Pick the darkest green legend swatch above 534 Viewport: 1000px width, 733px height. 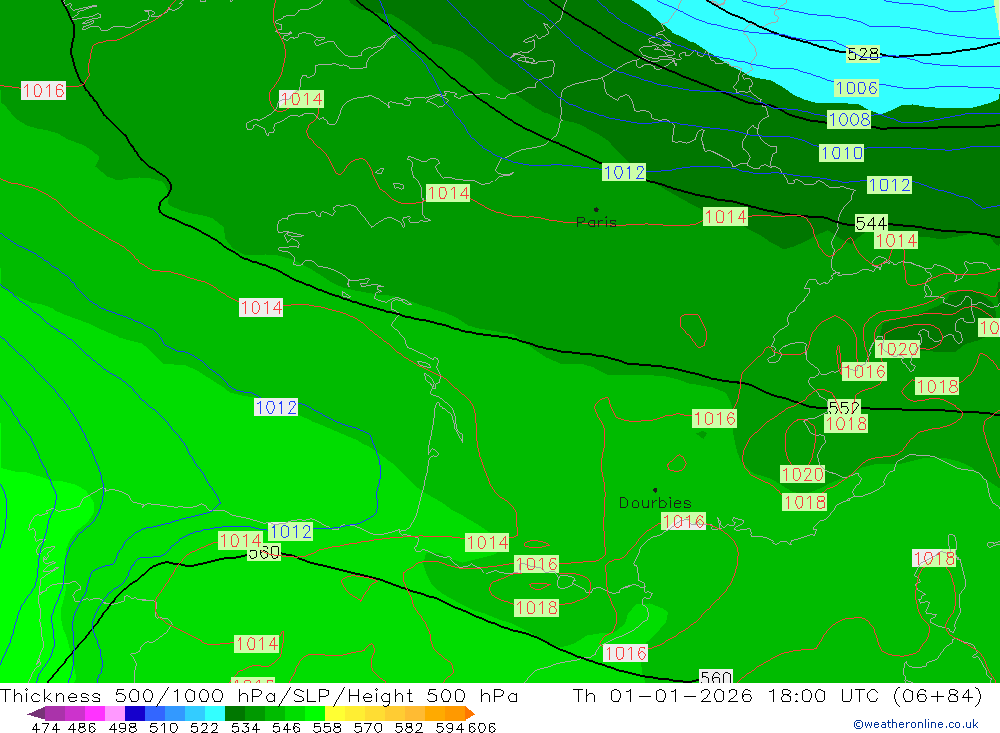click(x=235, y=713)
